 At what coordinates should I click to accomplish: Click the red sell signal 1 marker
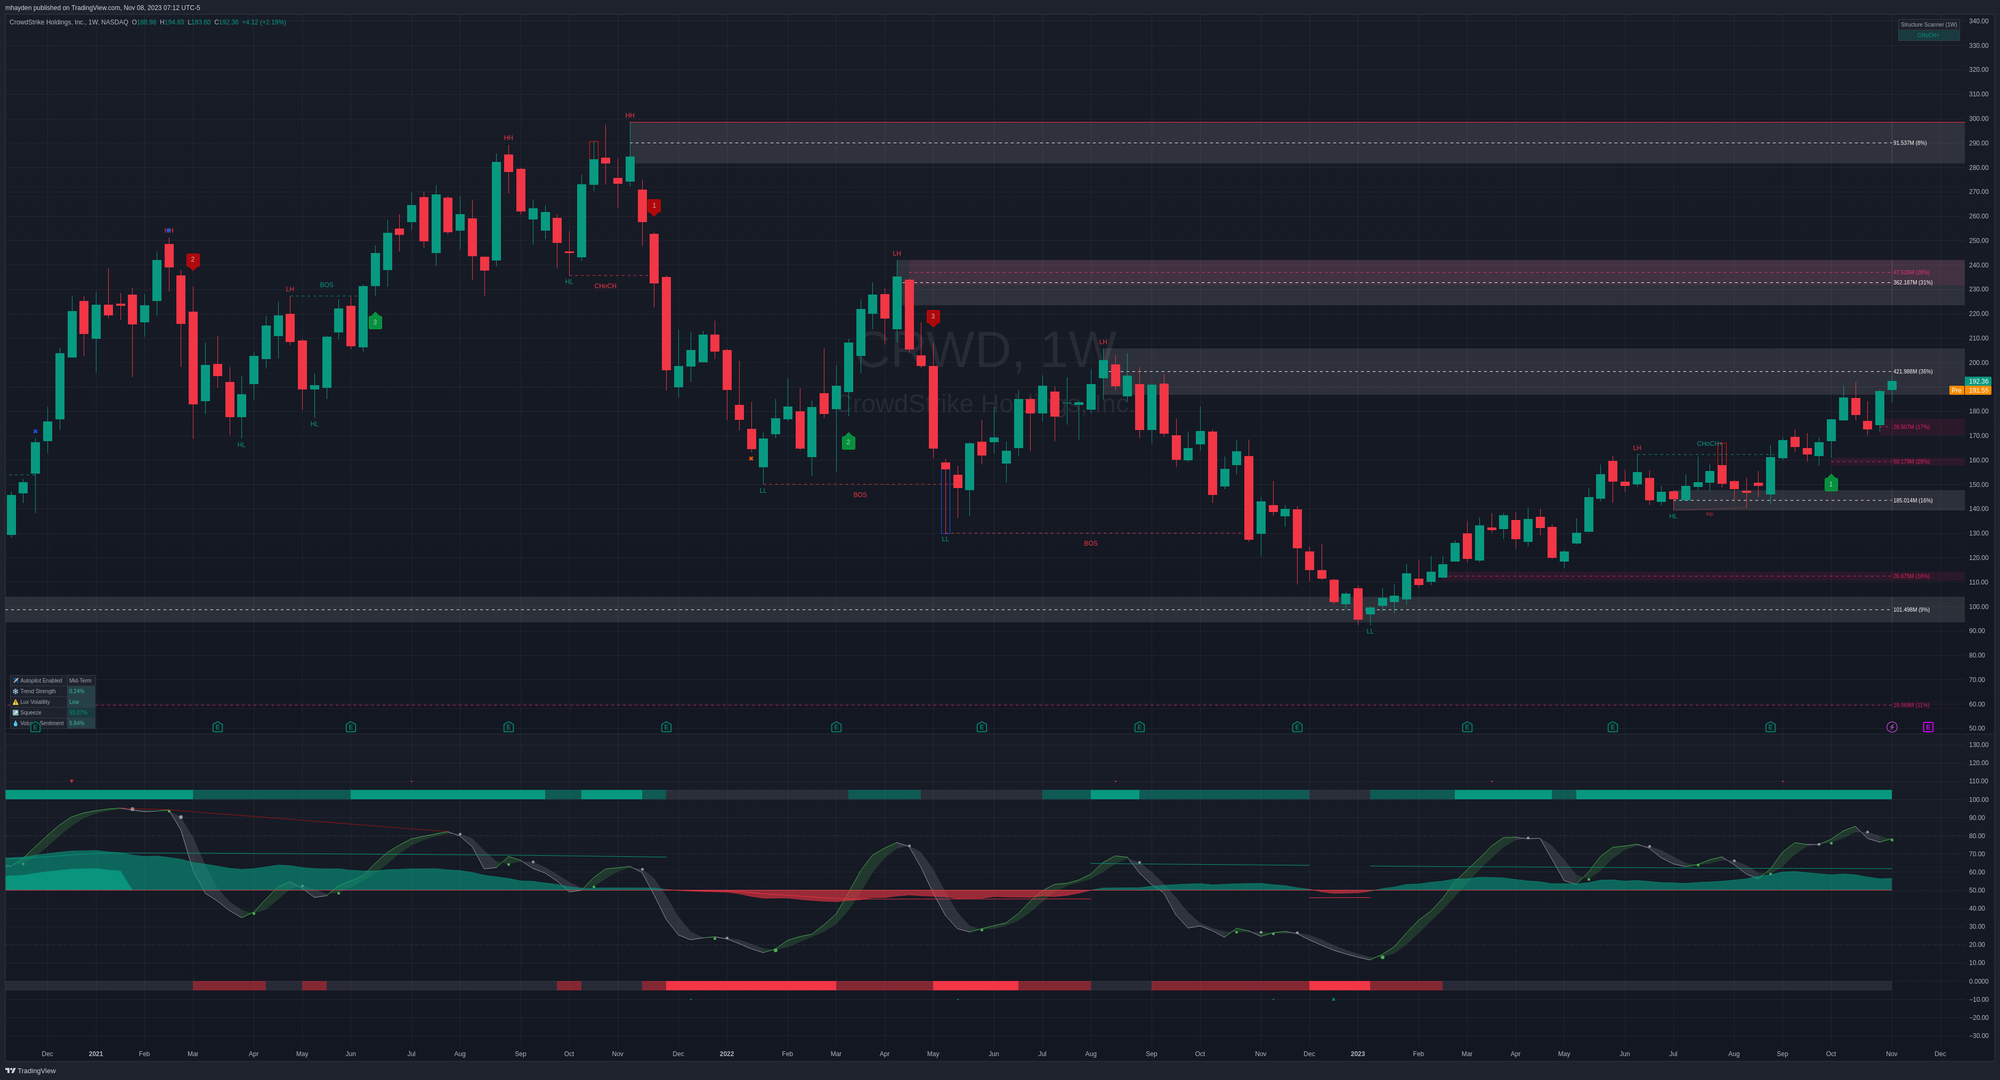coord(654,206)
